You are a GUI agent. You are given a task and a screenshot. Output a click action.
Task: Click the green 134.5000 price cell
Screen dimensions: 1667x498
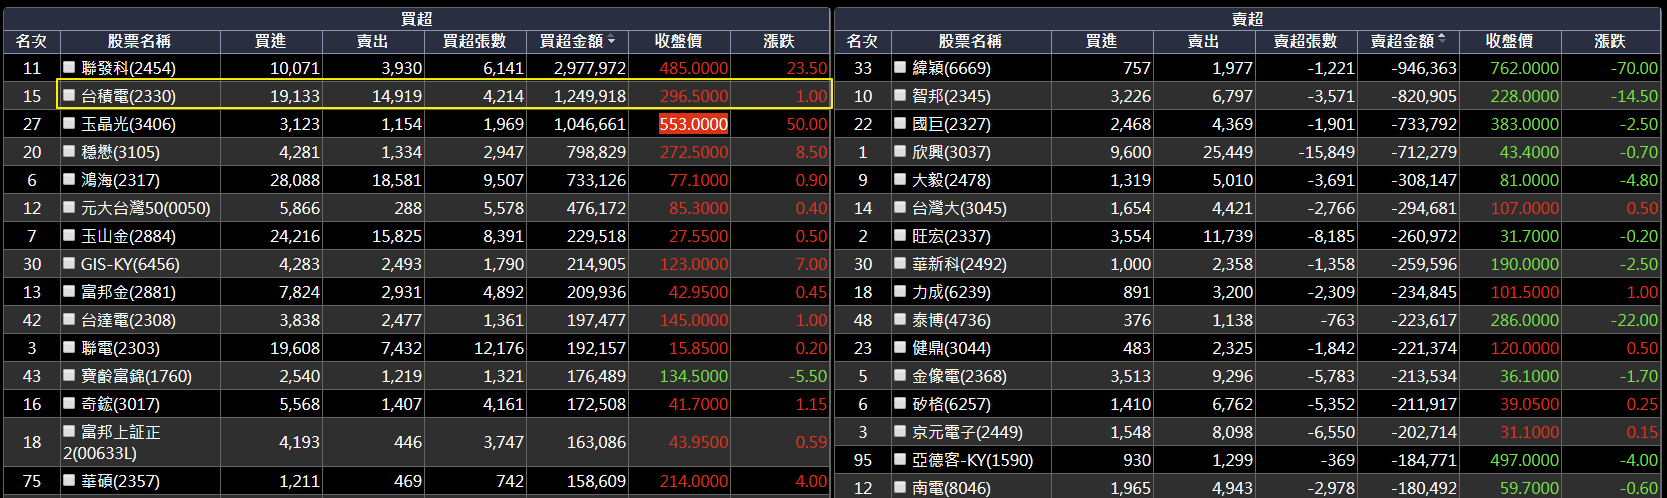693,376
